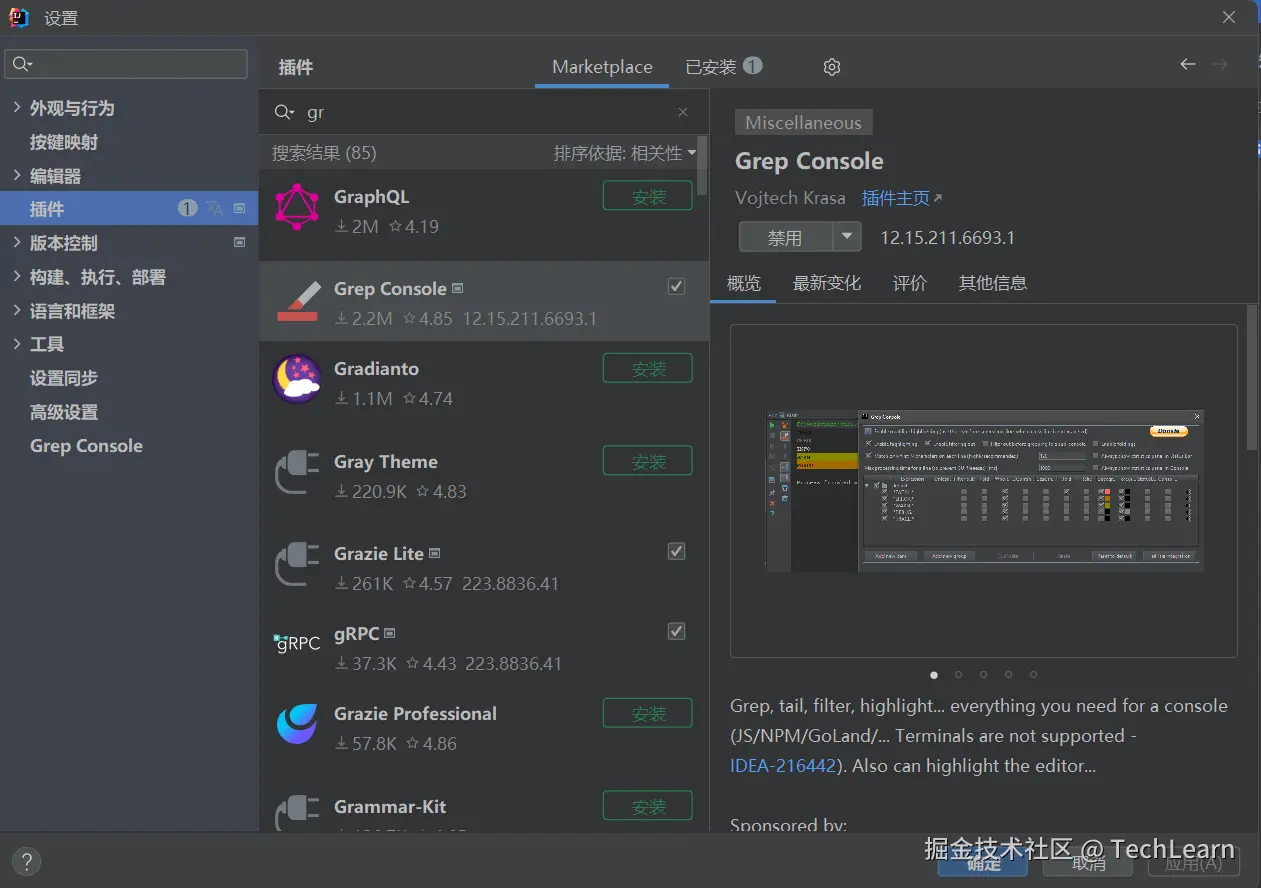
Task: Click the project-level icon beside 版本控制
Action: coord(240,242)
